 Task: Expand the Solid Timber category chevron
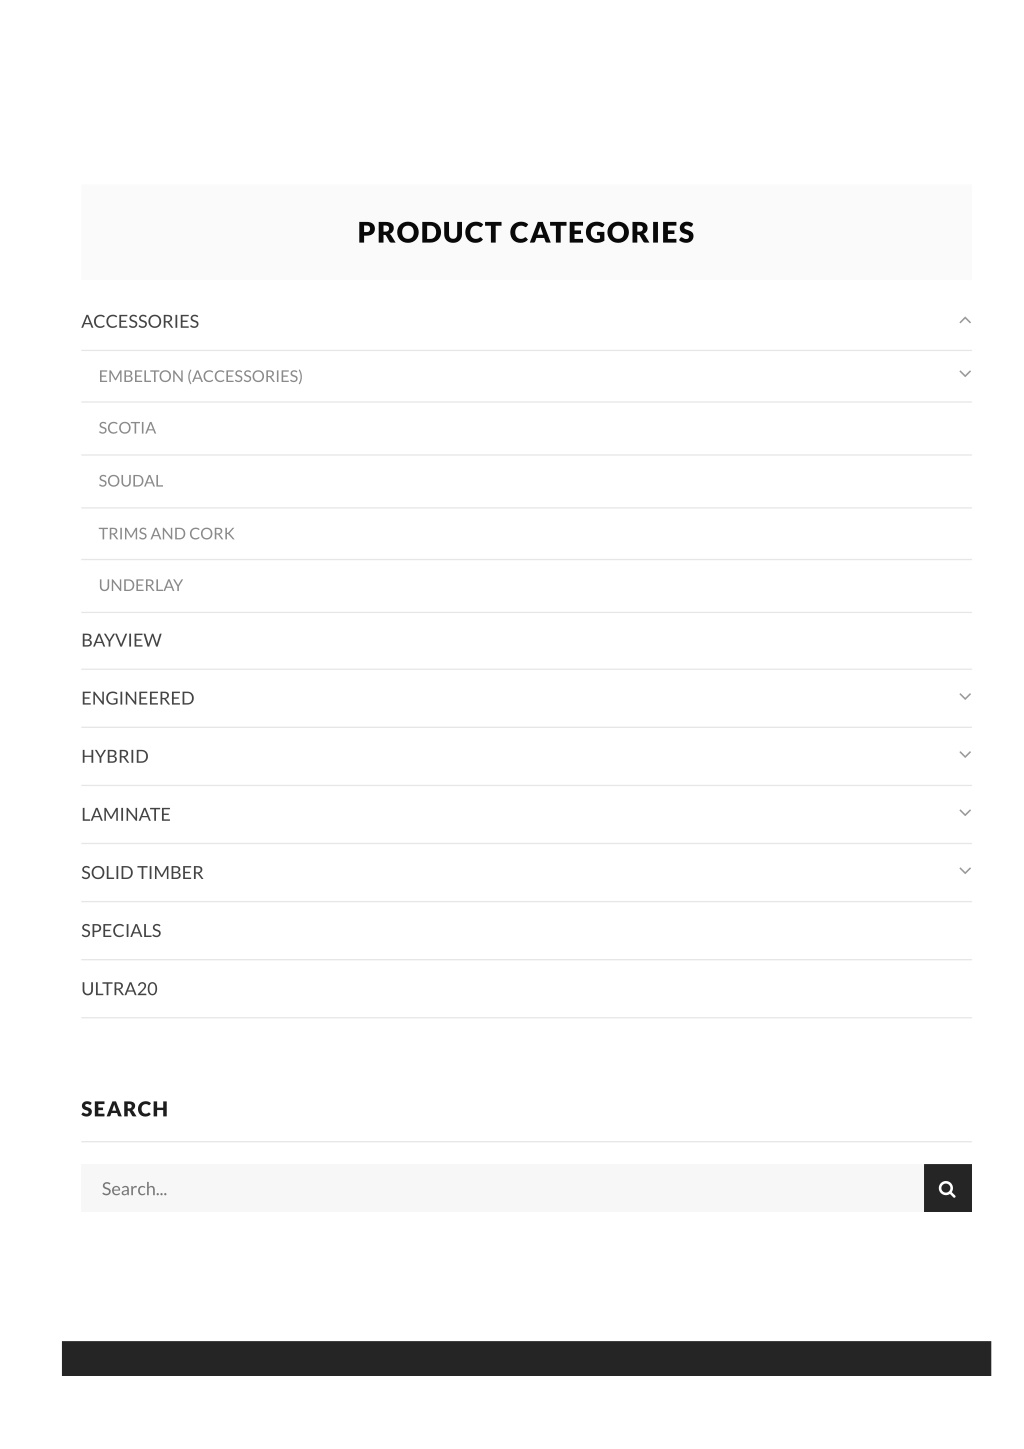pyautogui.click(x=965, y=871)
